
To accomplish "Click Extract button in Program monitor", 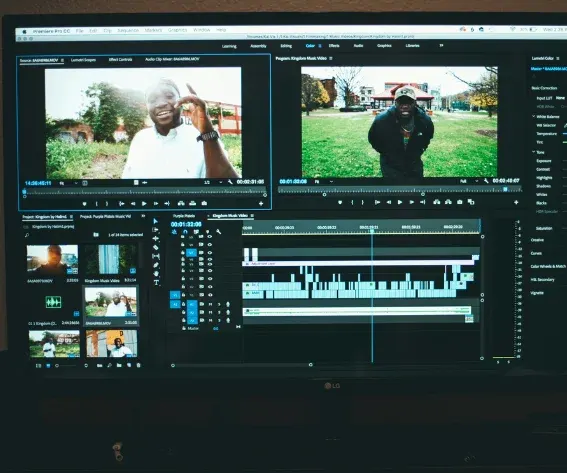I will click(448, 202).
